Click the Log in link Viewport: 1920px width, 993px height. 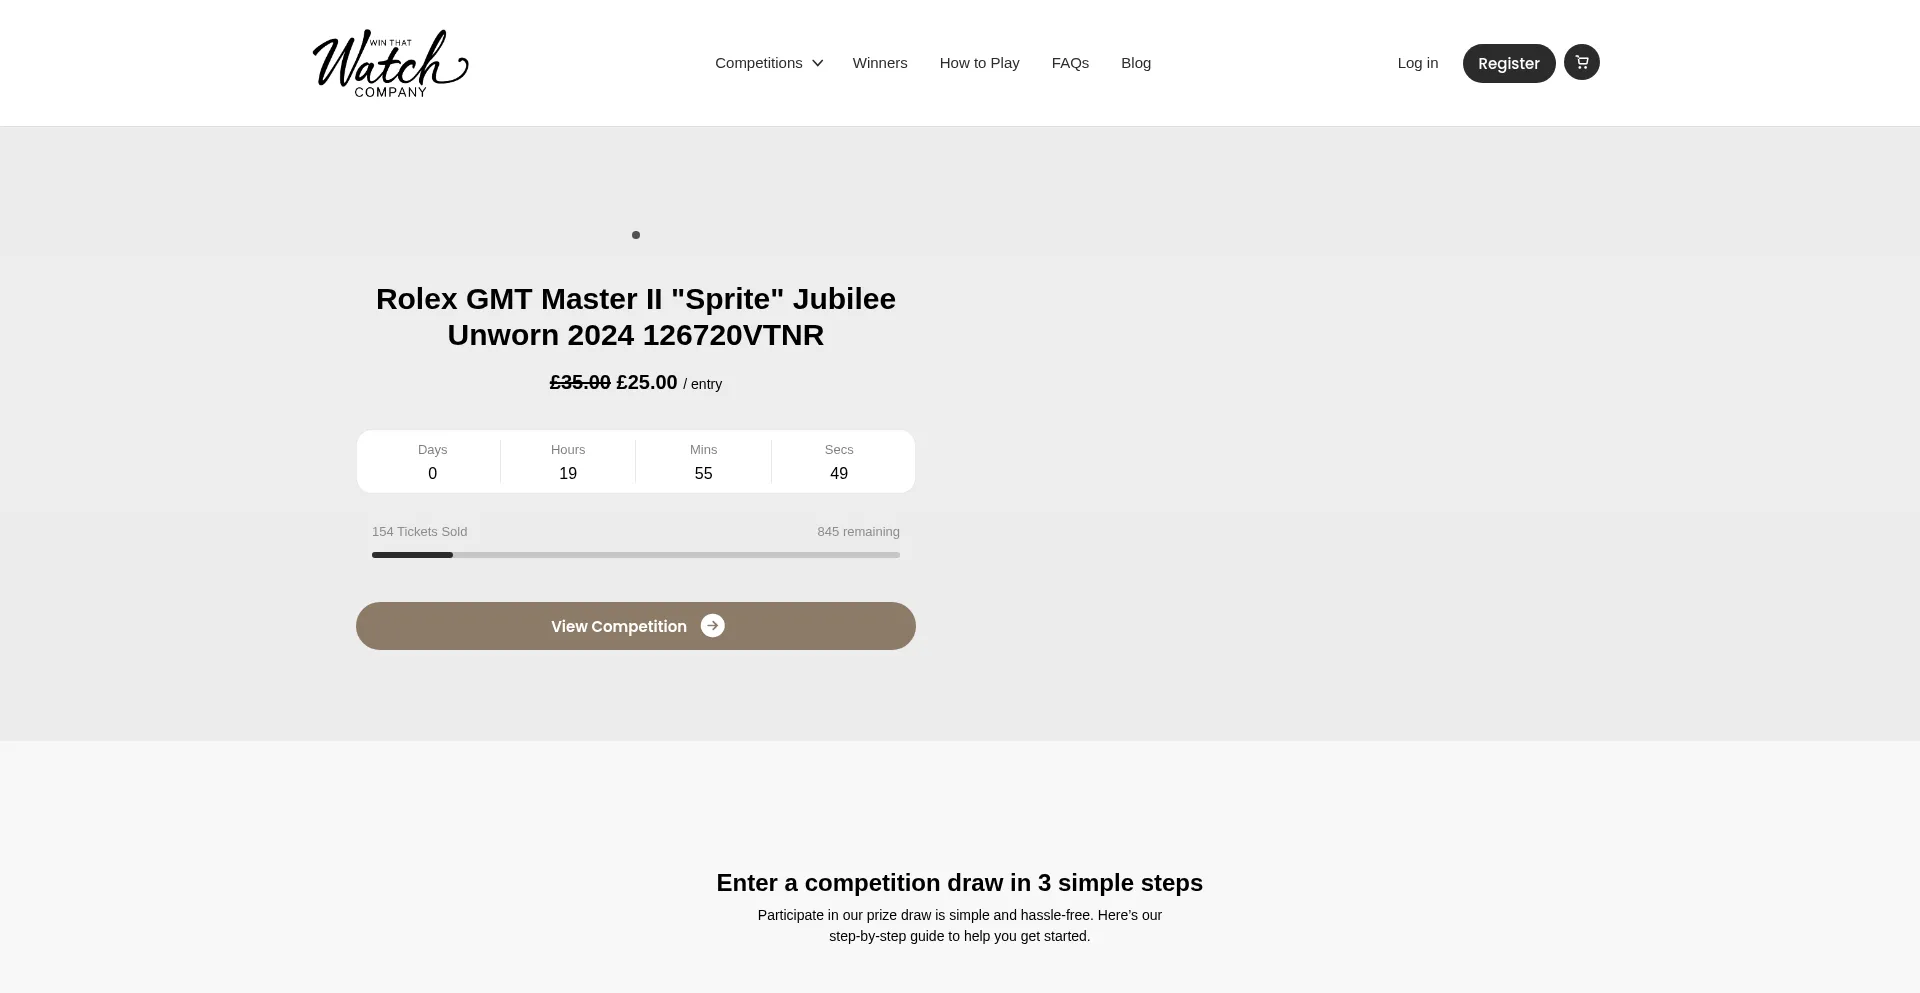click(1418, 63)
